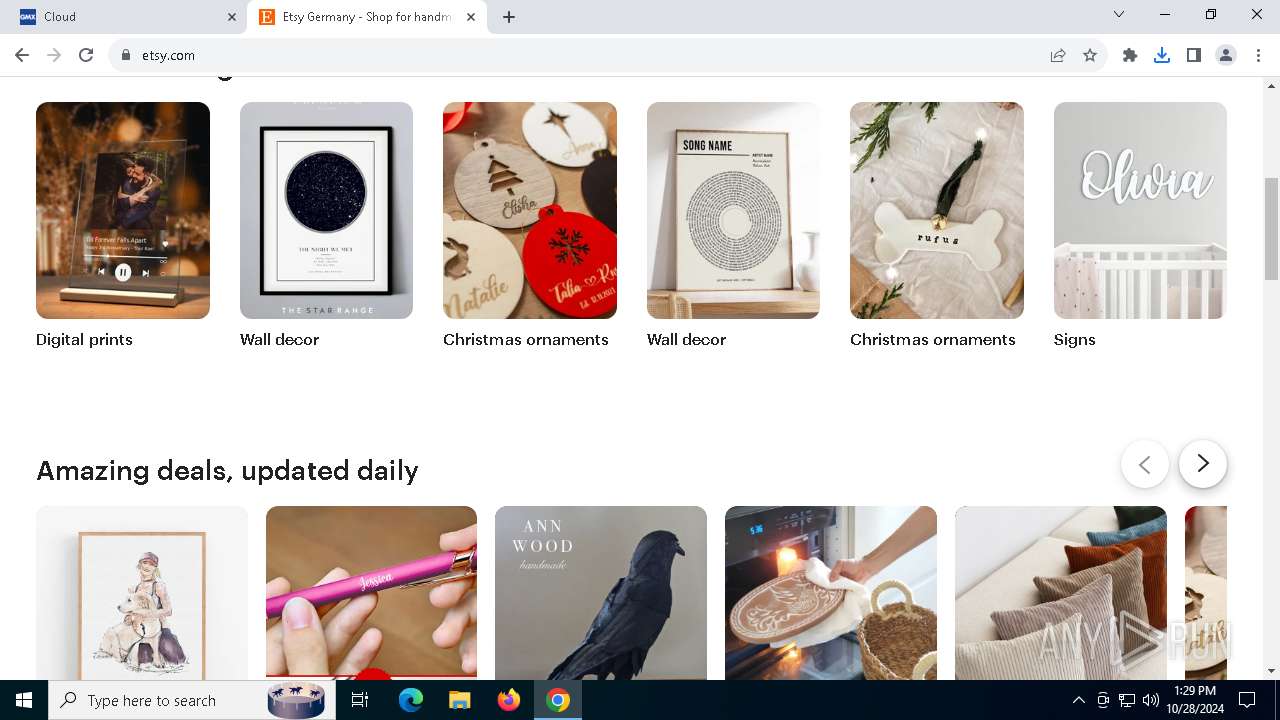Open File Explorer from taskbar
1280x720 pixels.
[460, 700]
